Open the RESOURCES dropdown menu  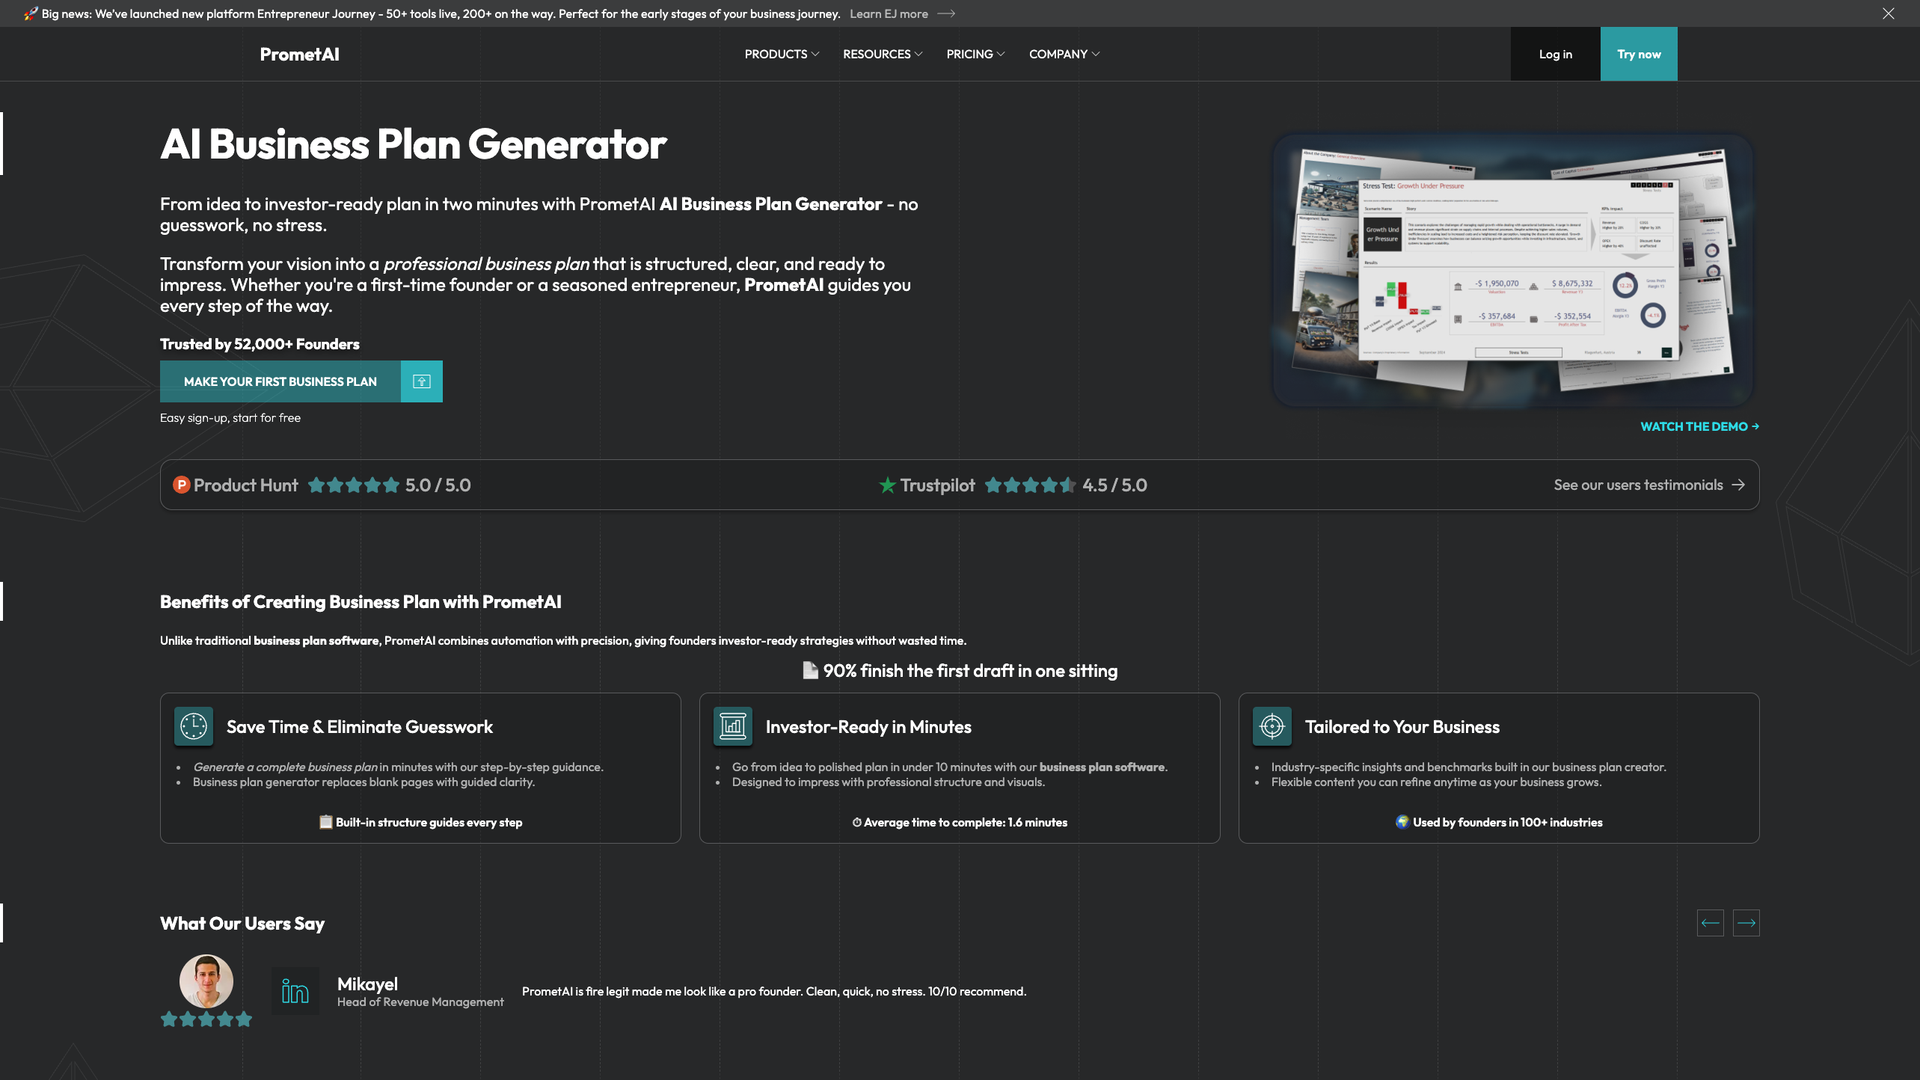point(882,54)
